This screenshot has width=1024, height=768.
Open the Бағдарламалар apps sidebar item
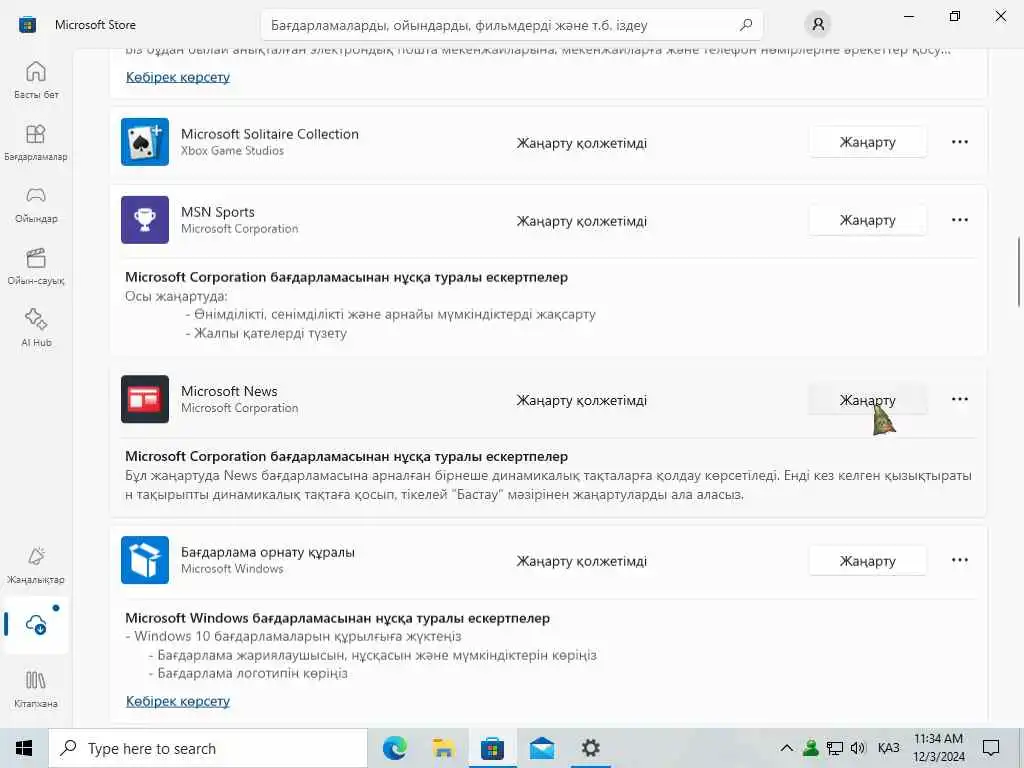pos(36,142)
